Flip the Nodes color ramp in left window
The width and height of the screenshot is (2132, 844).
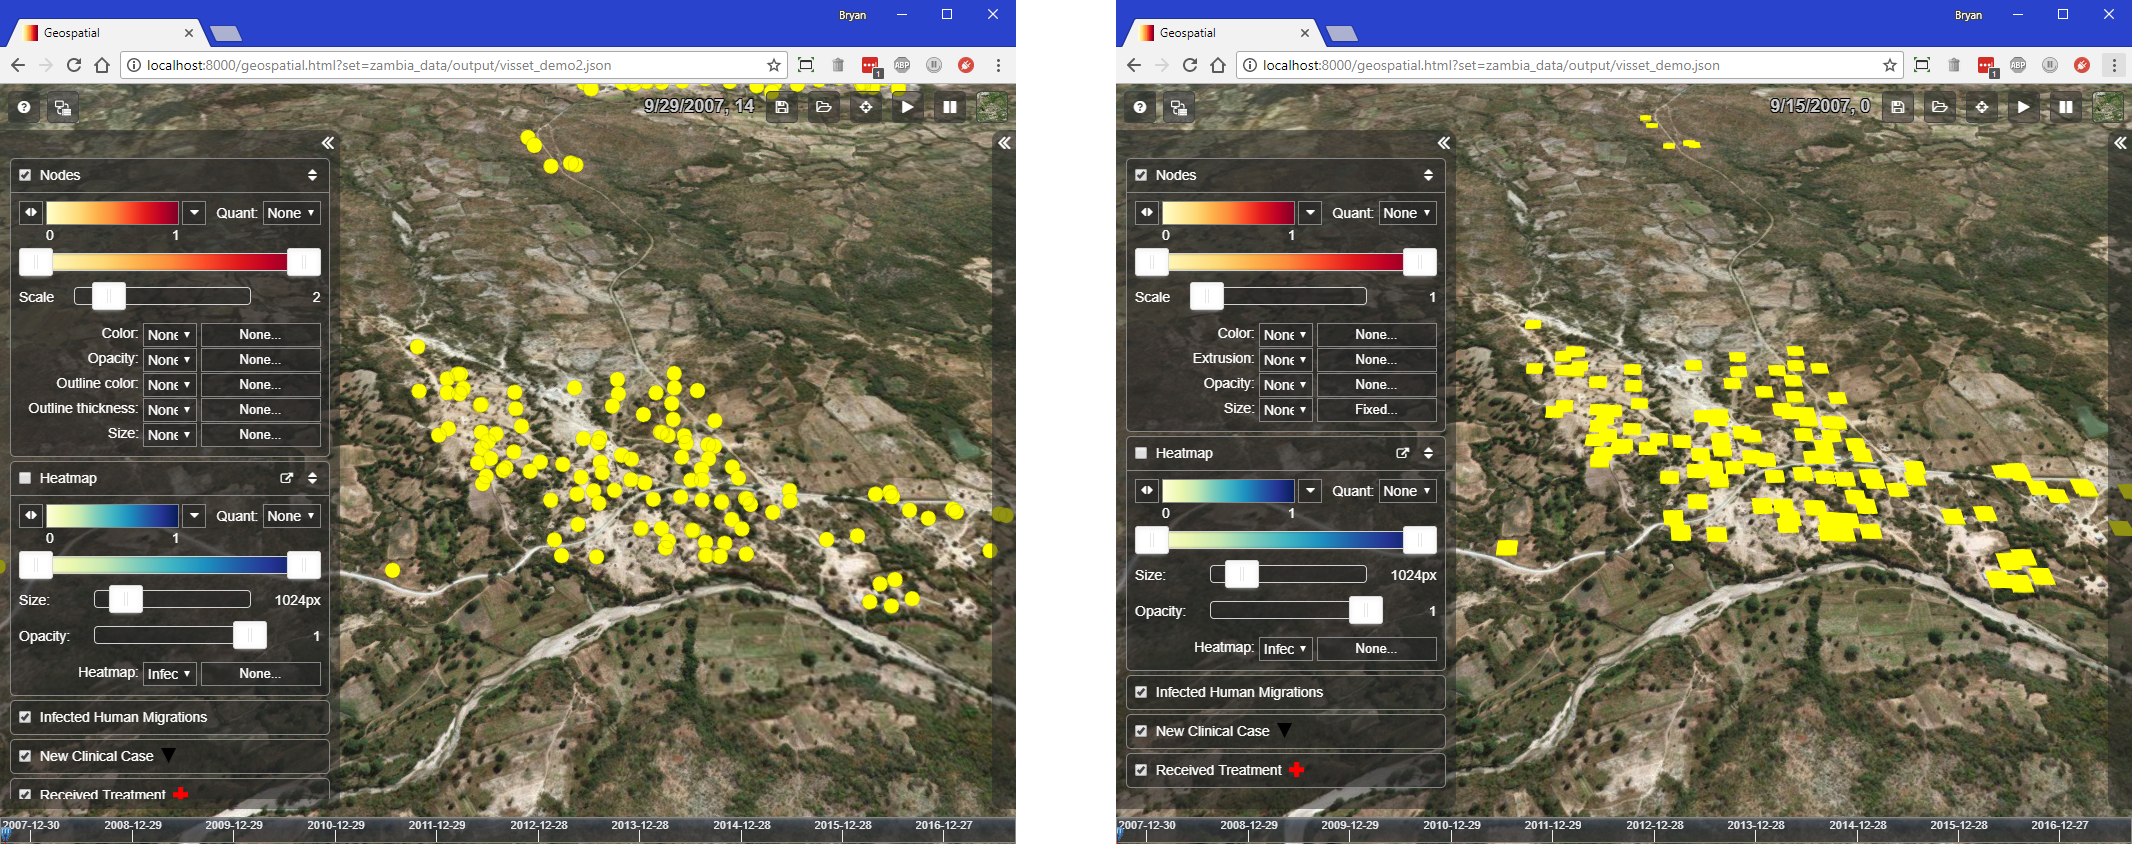(x=31, y=213)
